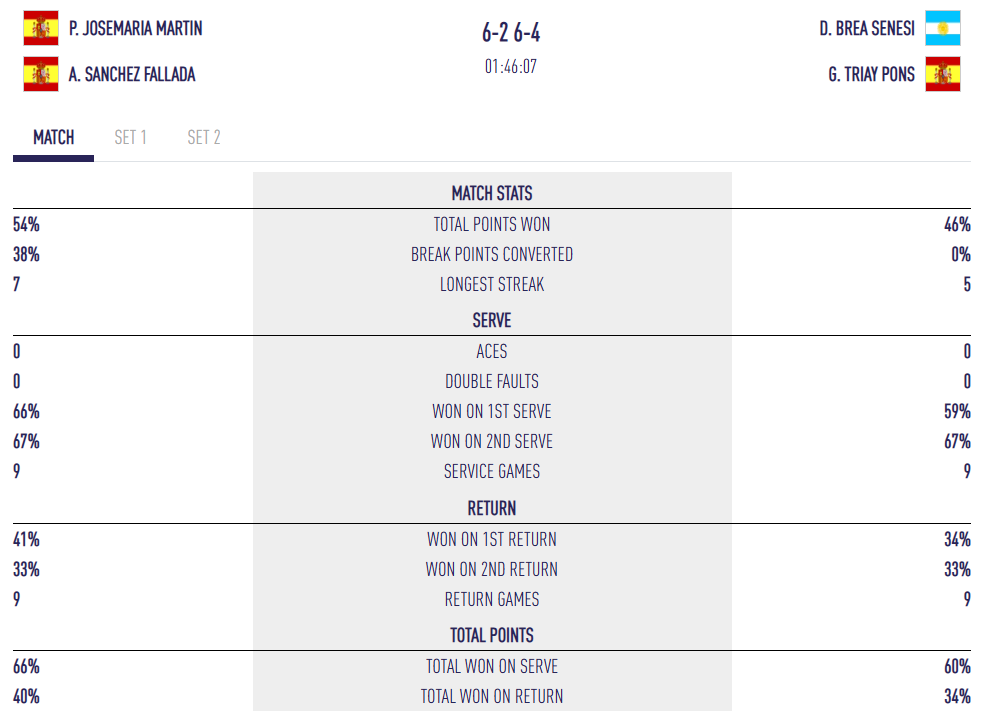Select the MATCH tab
Image resolution: width=985 pixels, height=726 pixels.
point(54,138)
